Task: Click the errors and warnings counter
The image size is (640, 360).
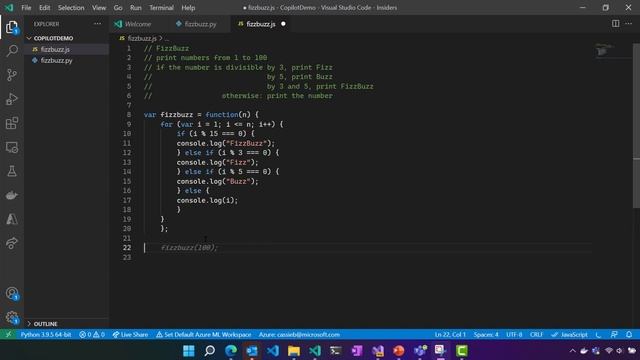Action: coord(92,334)
